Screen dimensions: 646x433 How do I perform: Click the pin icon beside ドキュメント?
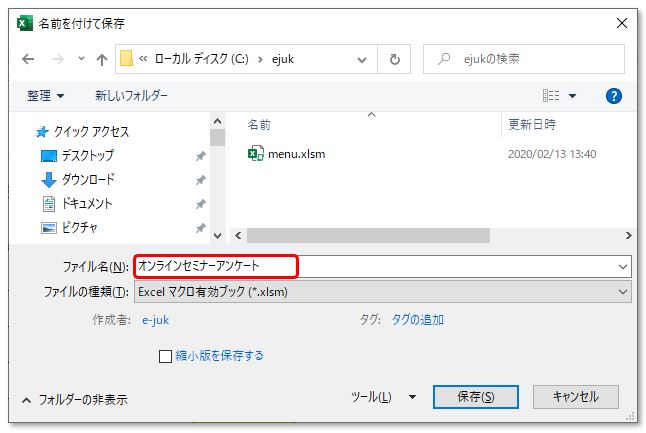pos(200,204)
